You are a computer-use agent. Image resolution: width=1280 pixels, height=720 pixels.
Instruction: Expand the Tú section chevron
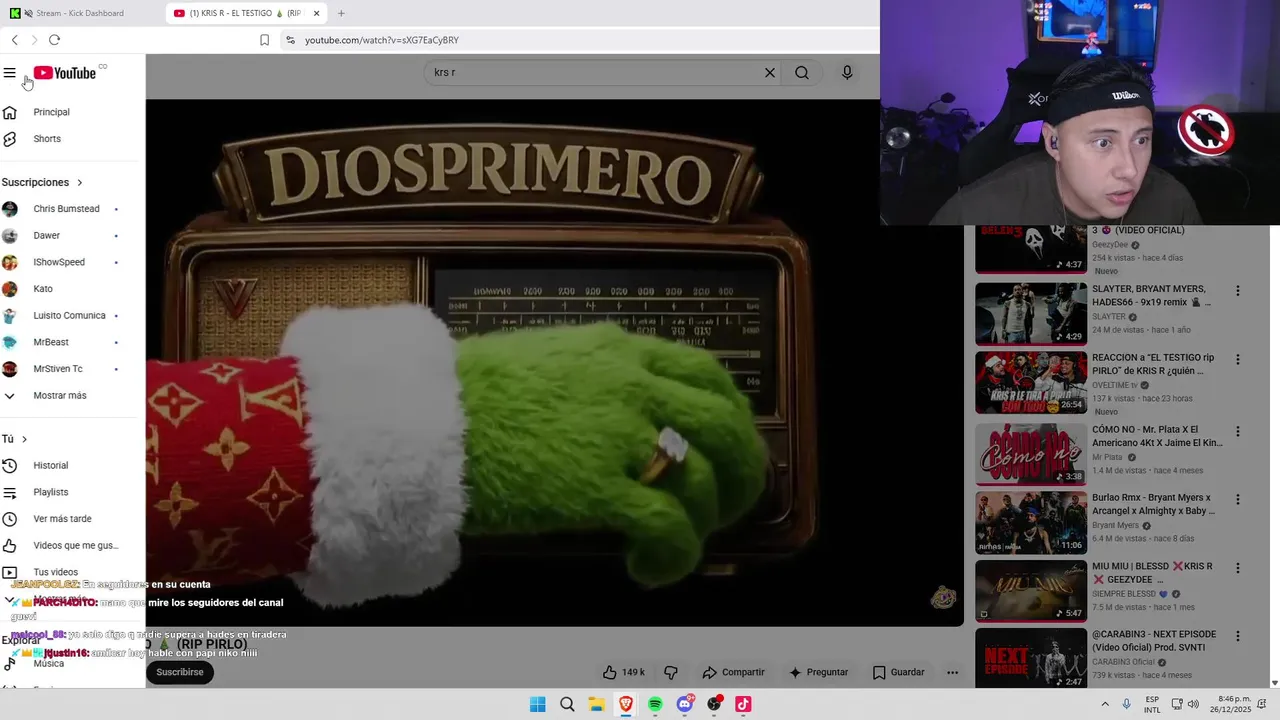24,439
